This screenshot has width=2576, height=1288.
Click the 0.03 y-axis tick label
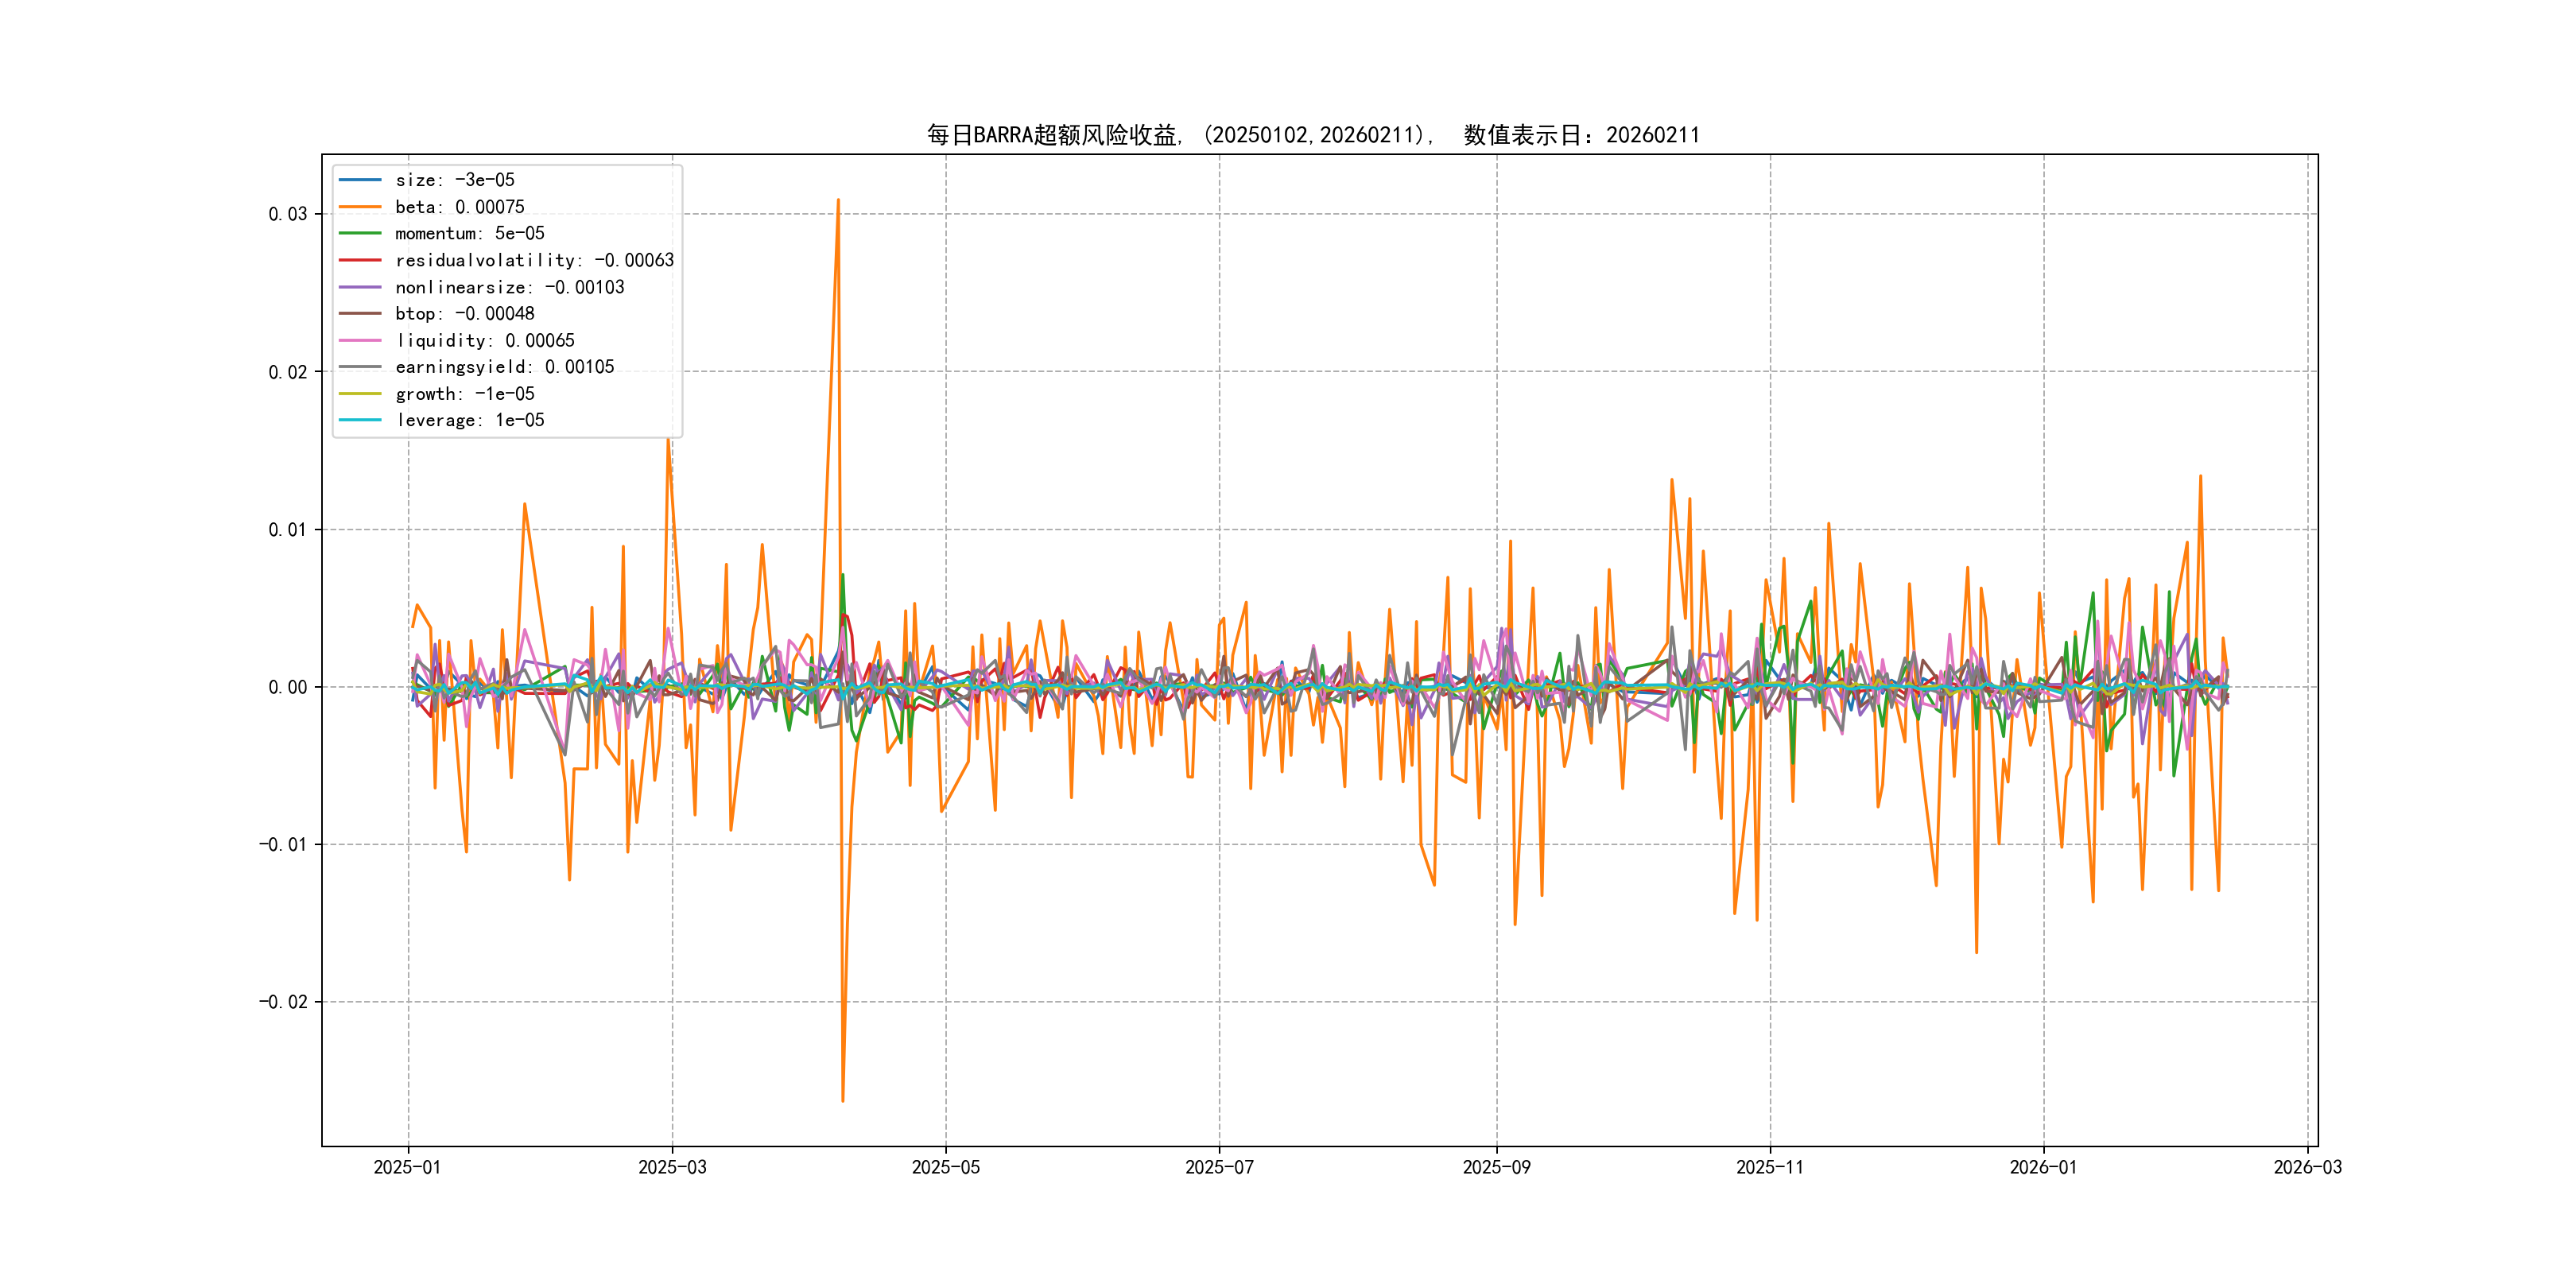click(x=287, y=214)
